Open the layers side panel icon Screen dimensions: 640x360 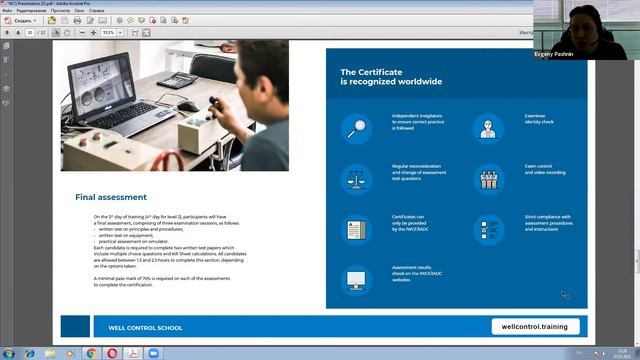pos(6,89)
